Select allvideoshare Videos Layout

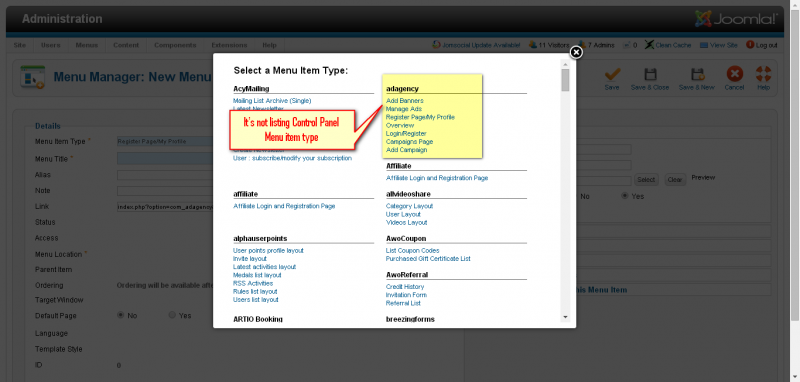[x=407, y=222]
